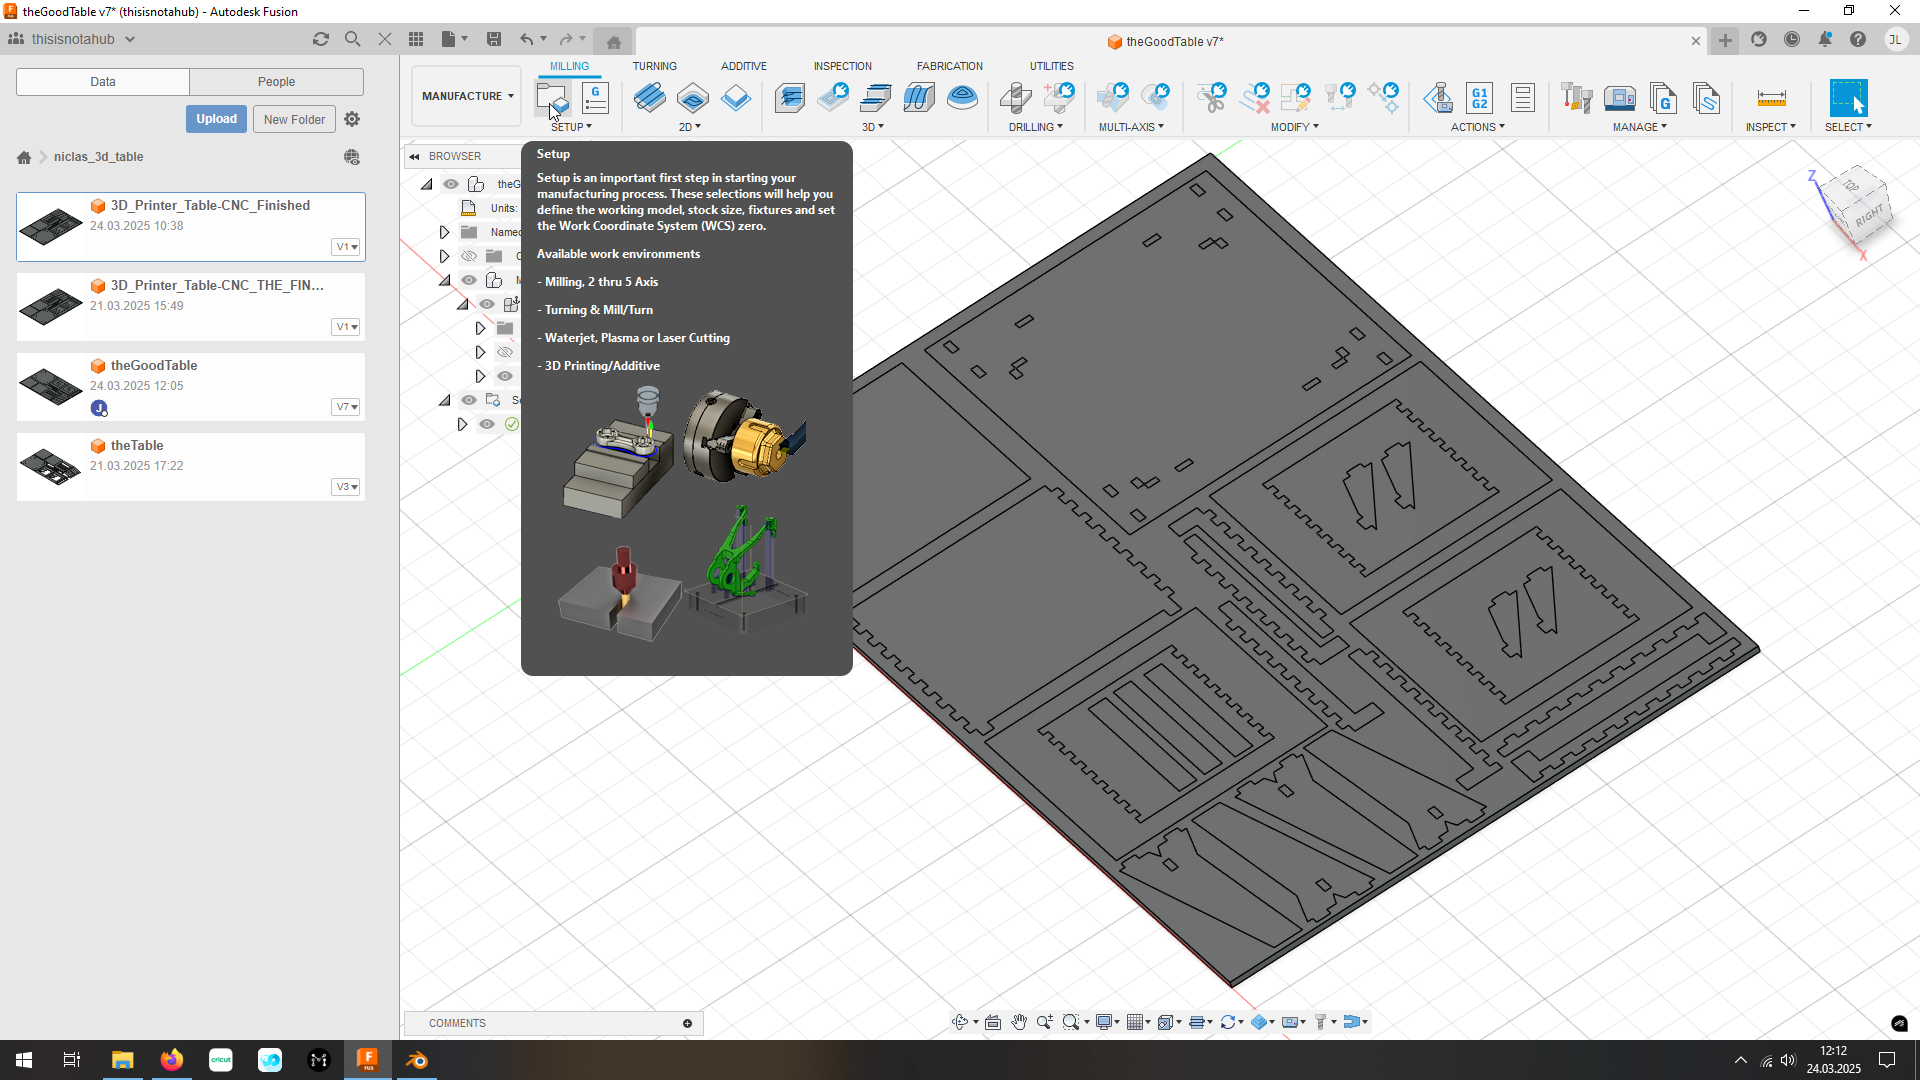Switch to the People tab in data panel

coord(276,82)
